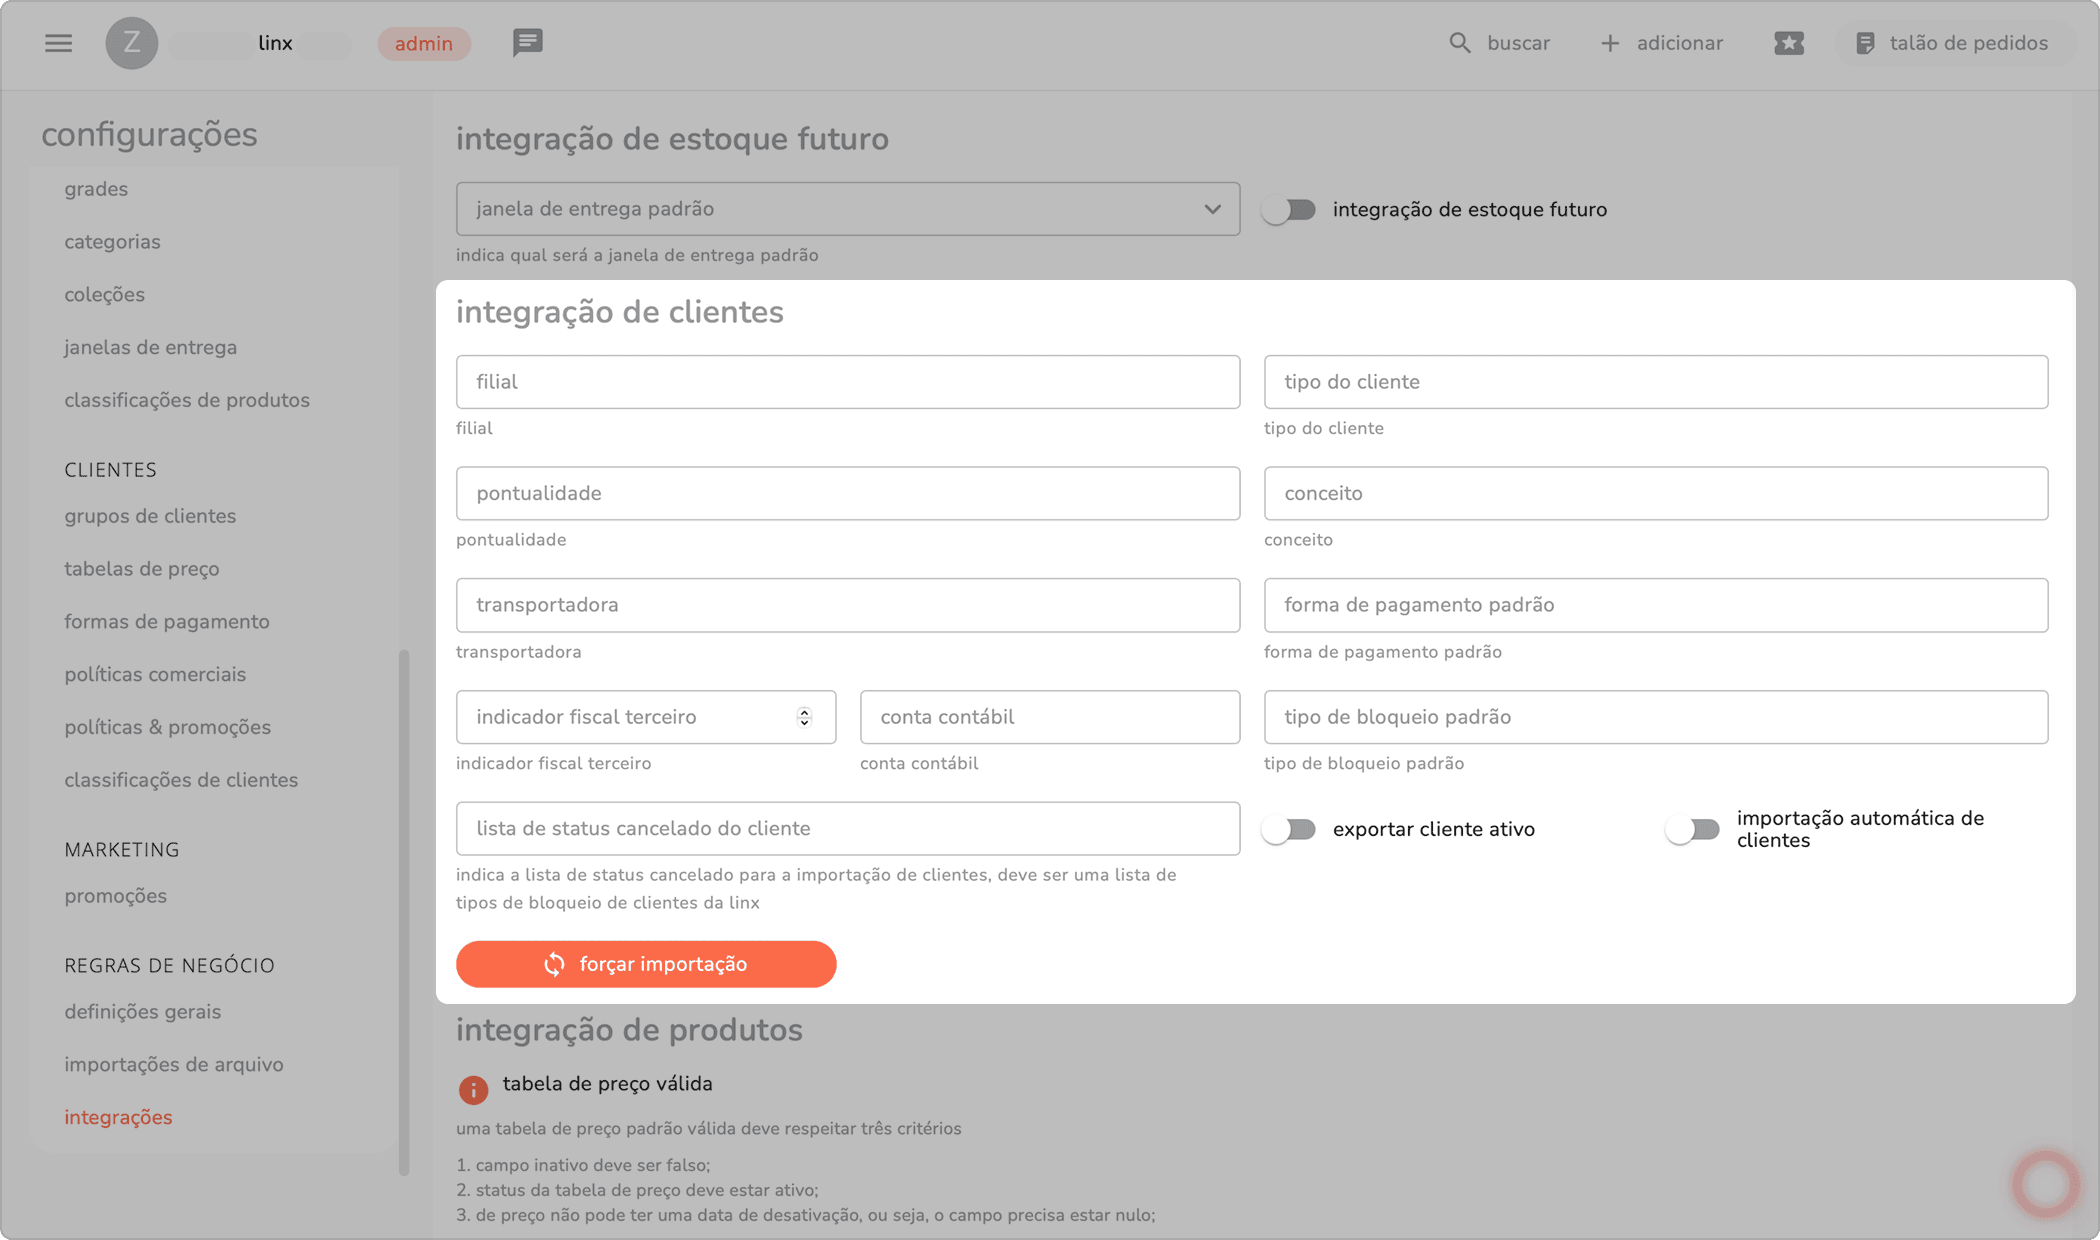Click lista de status cancelado field
Viewport: 2100px width, 1240px height.
[x=848, y=829]
